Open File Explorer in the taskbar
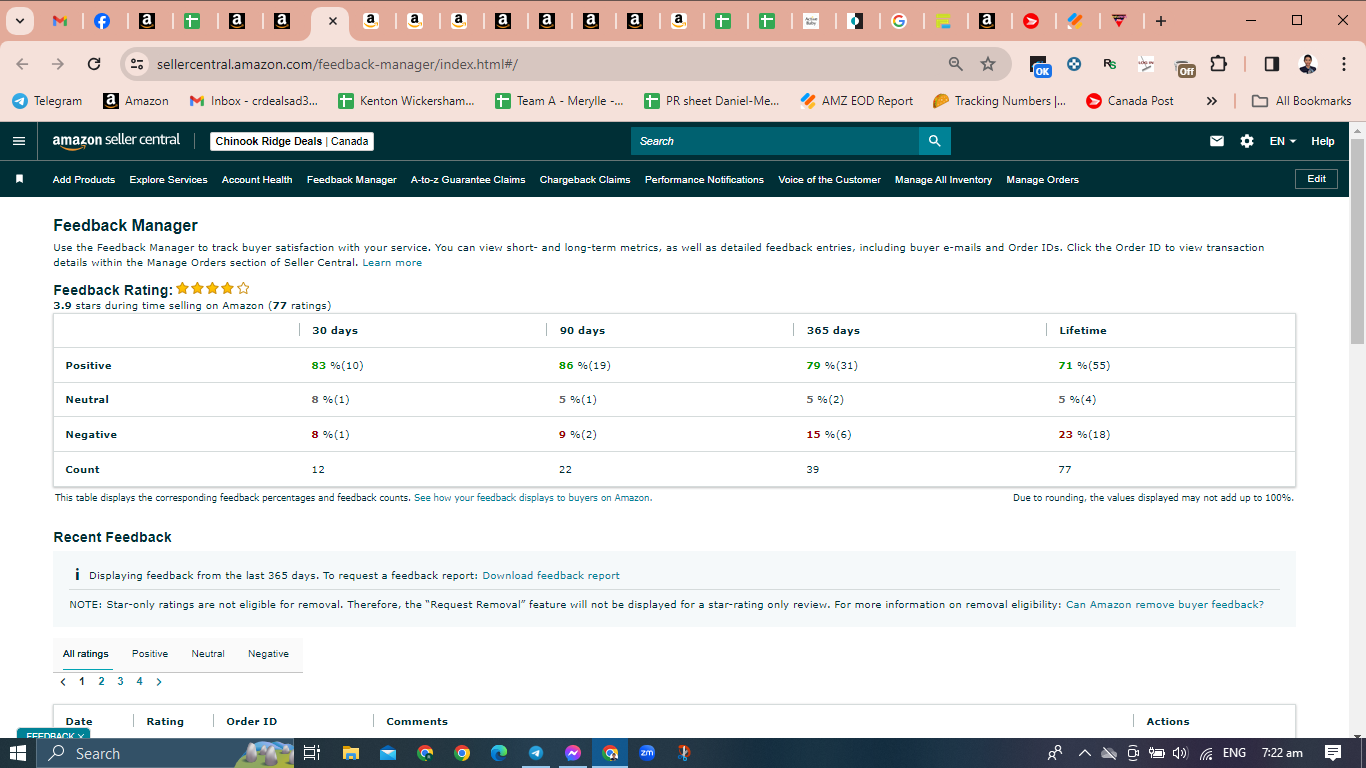 (x=350, y=753)
